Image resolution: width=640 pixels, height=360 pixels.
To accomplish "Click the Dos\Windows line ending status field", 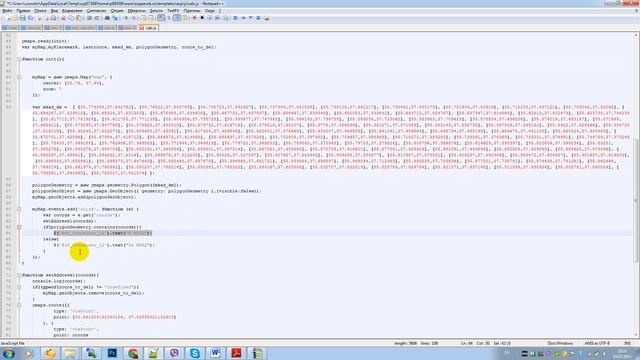I will (x=560, y=343).
